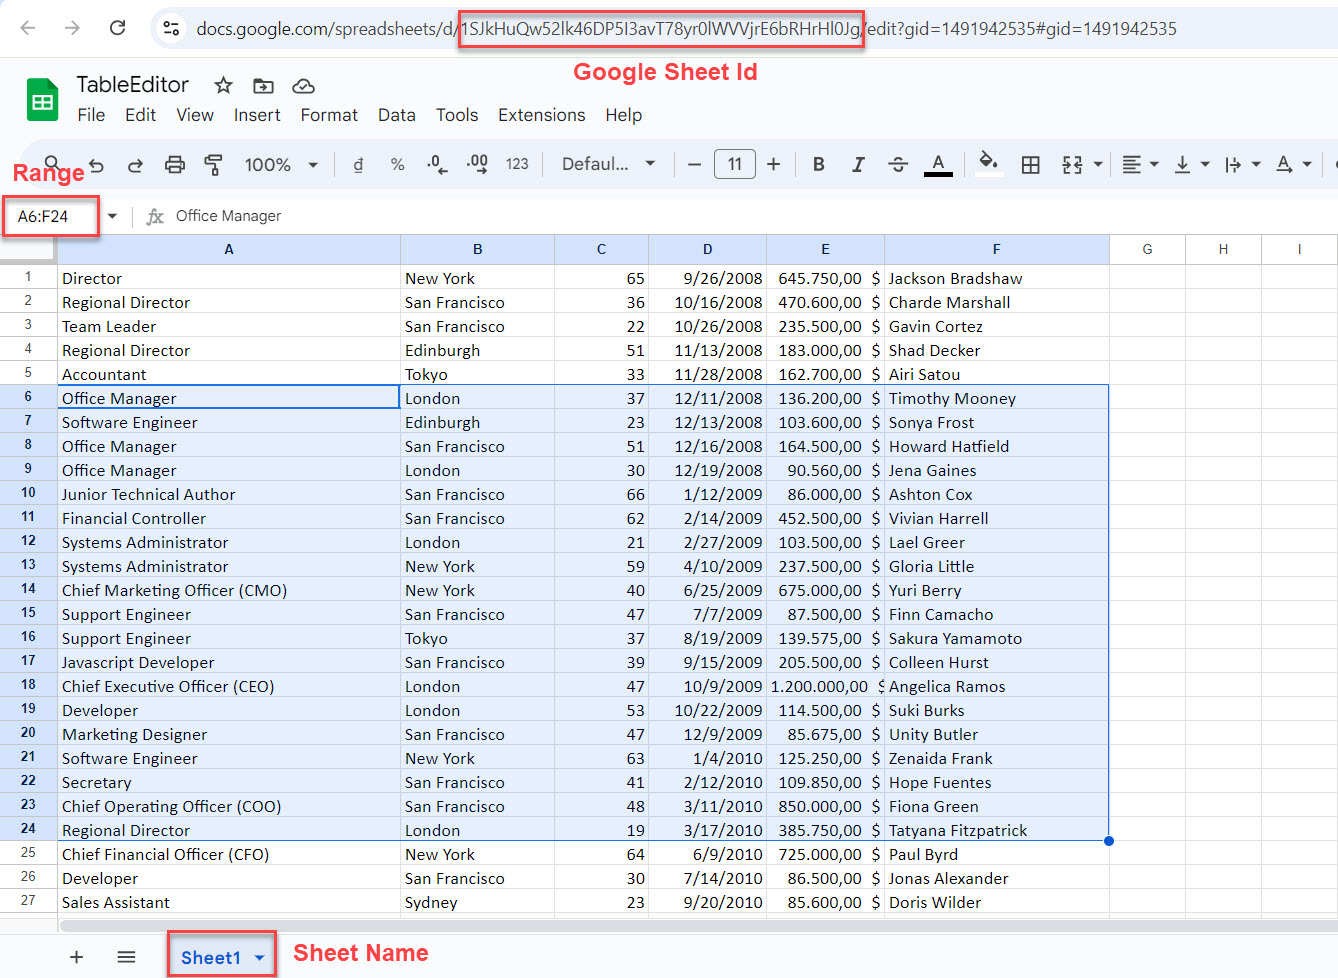Viewport: 1338px width, 978px height.
Task: Open the Data menu
Action: point(397,115)
